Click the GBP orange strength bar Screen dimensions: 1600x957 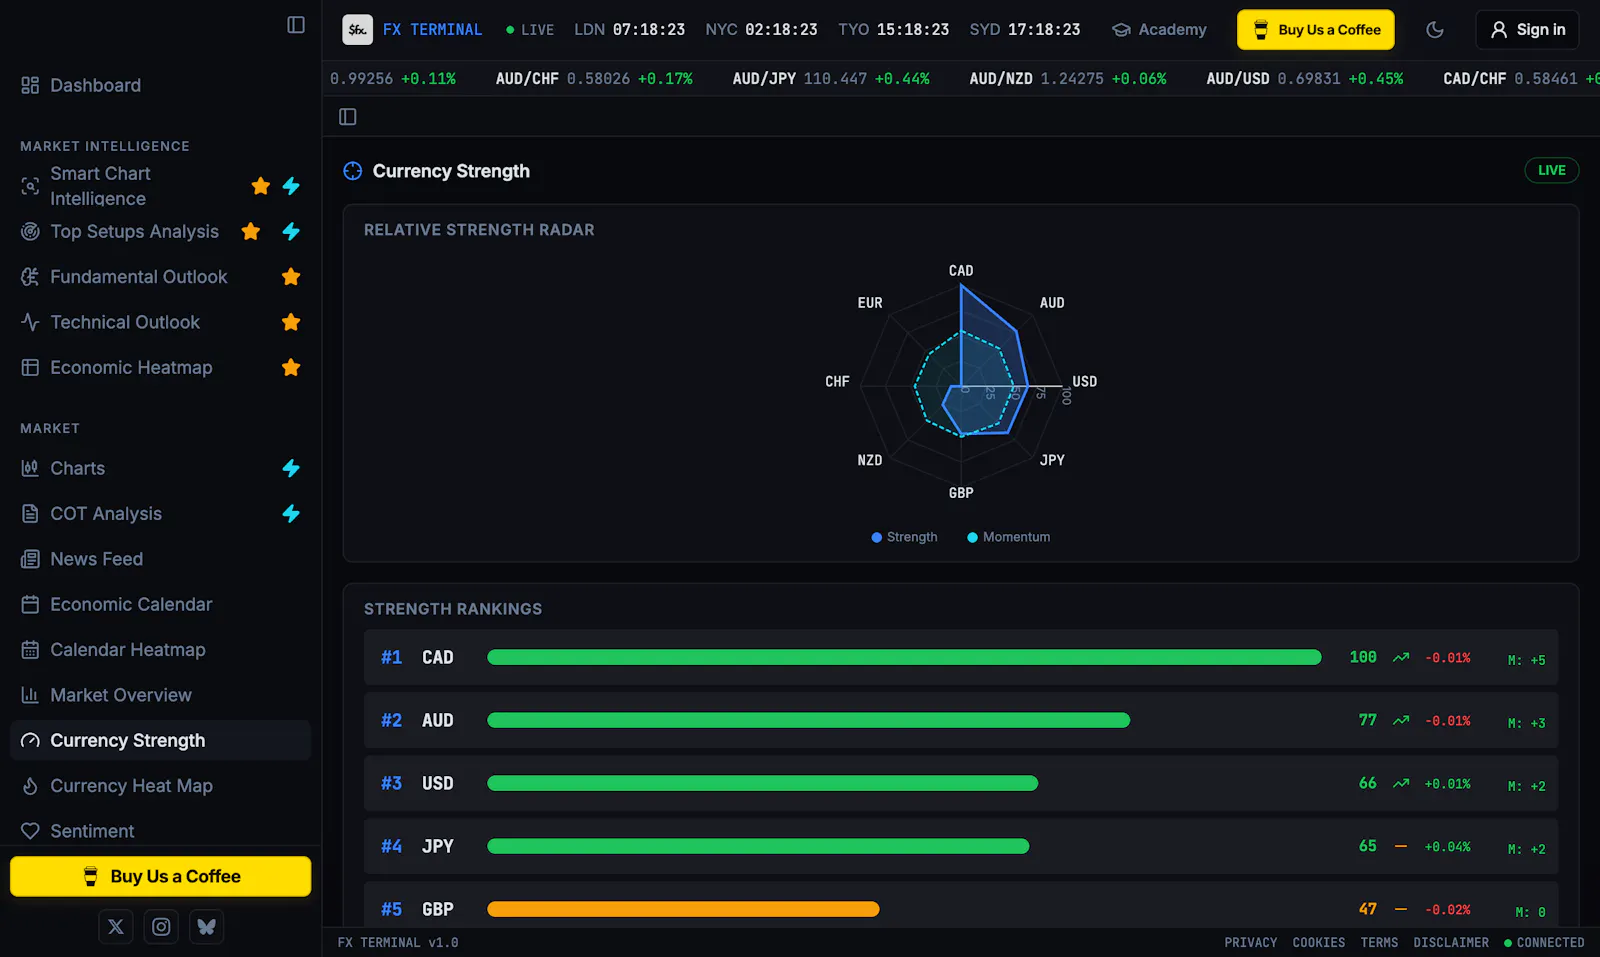pos(683,909)
